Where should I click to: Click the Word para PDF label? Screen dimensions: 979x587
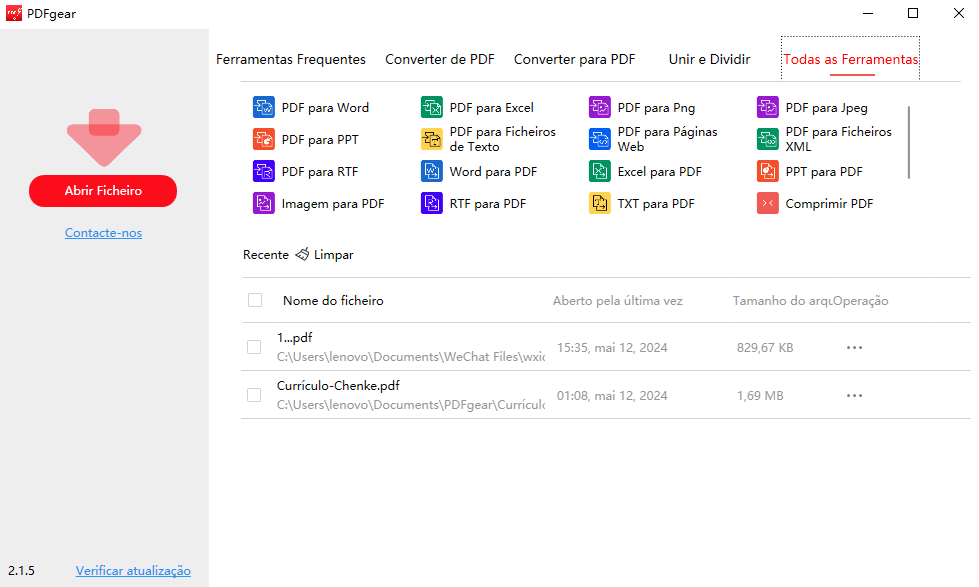click(x=493, y=172)
